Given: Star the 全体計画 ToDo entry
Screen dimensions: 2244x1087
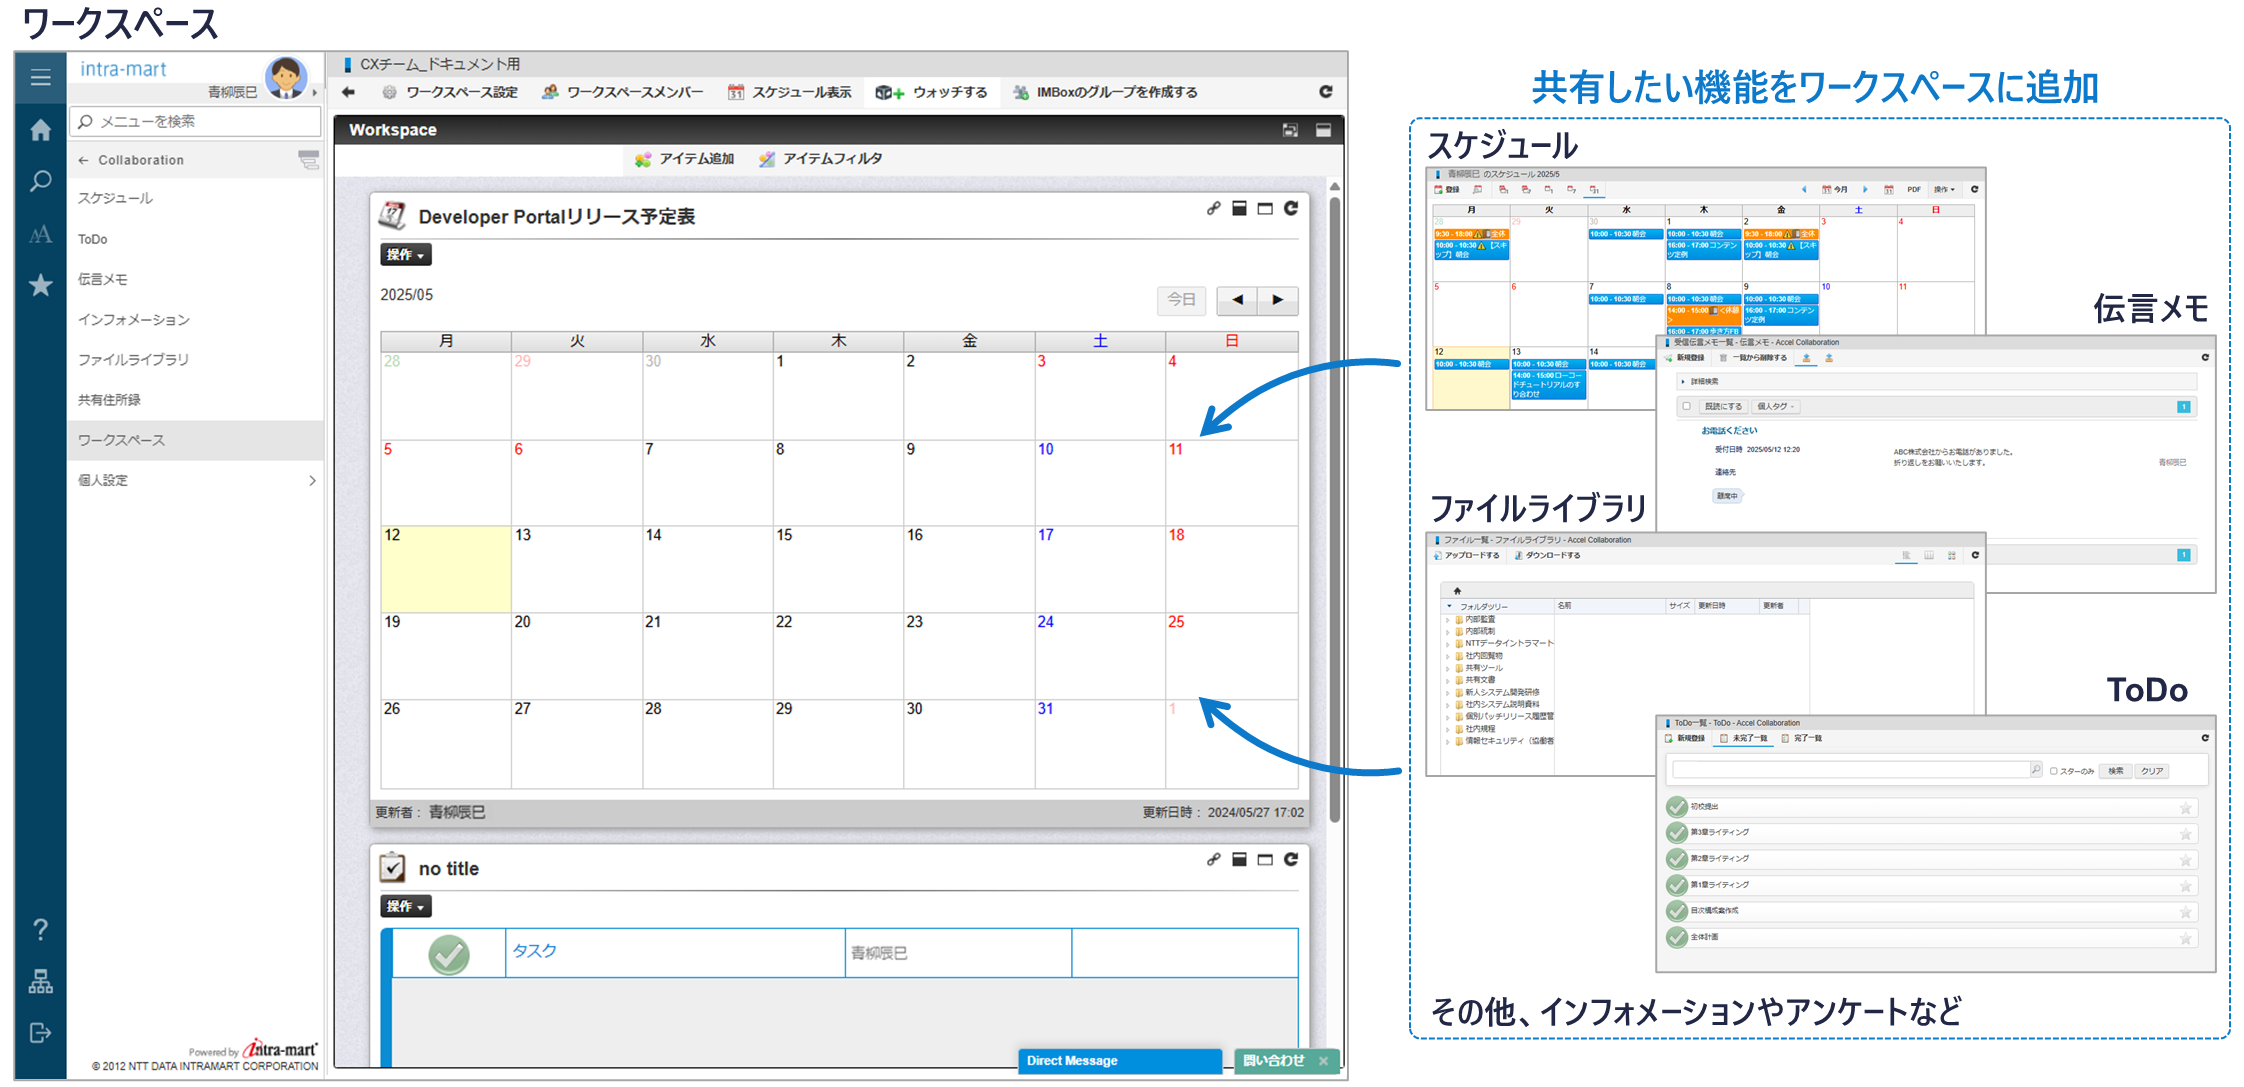Looking at the screenshot, I should click(2185, 938).
